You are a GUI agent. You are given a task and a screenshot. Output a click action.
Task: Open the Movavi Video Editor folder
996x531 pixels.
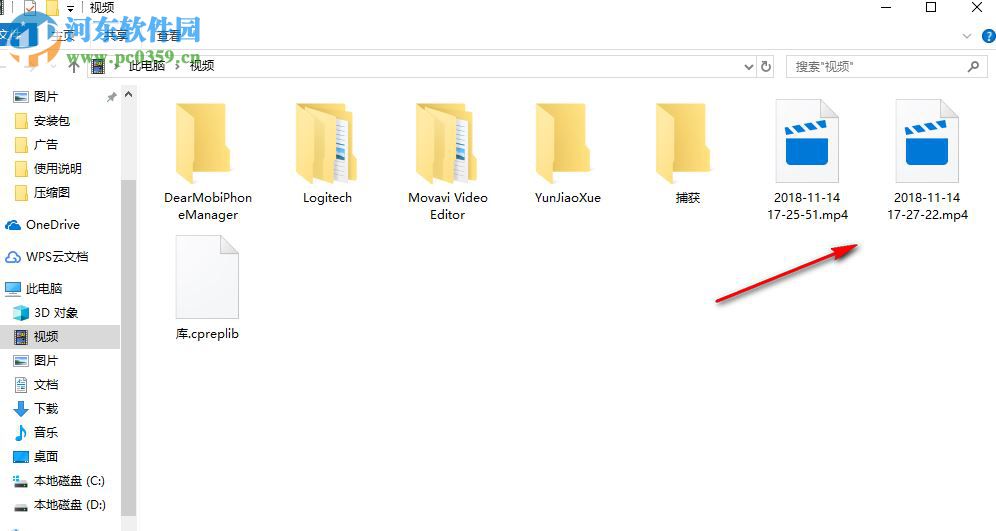coord(448,162)
